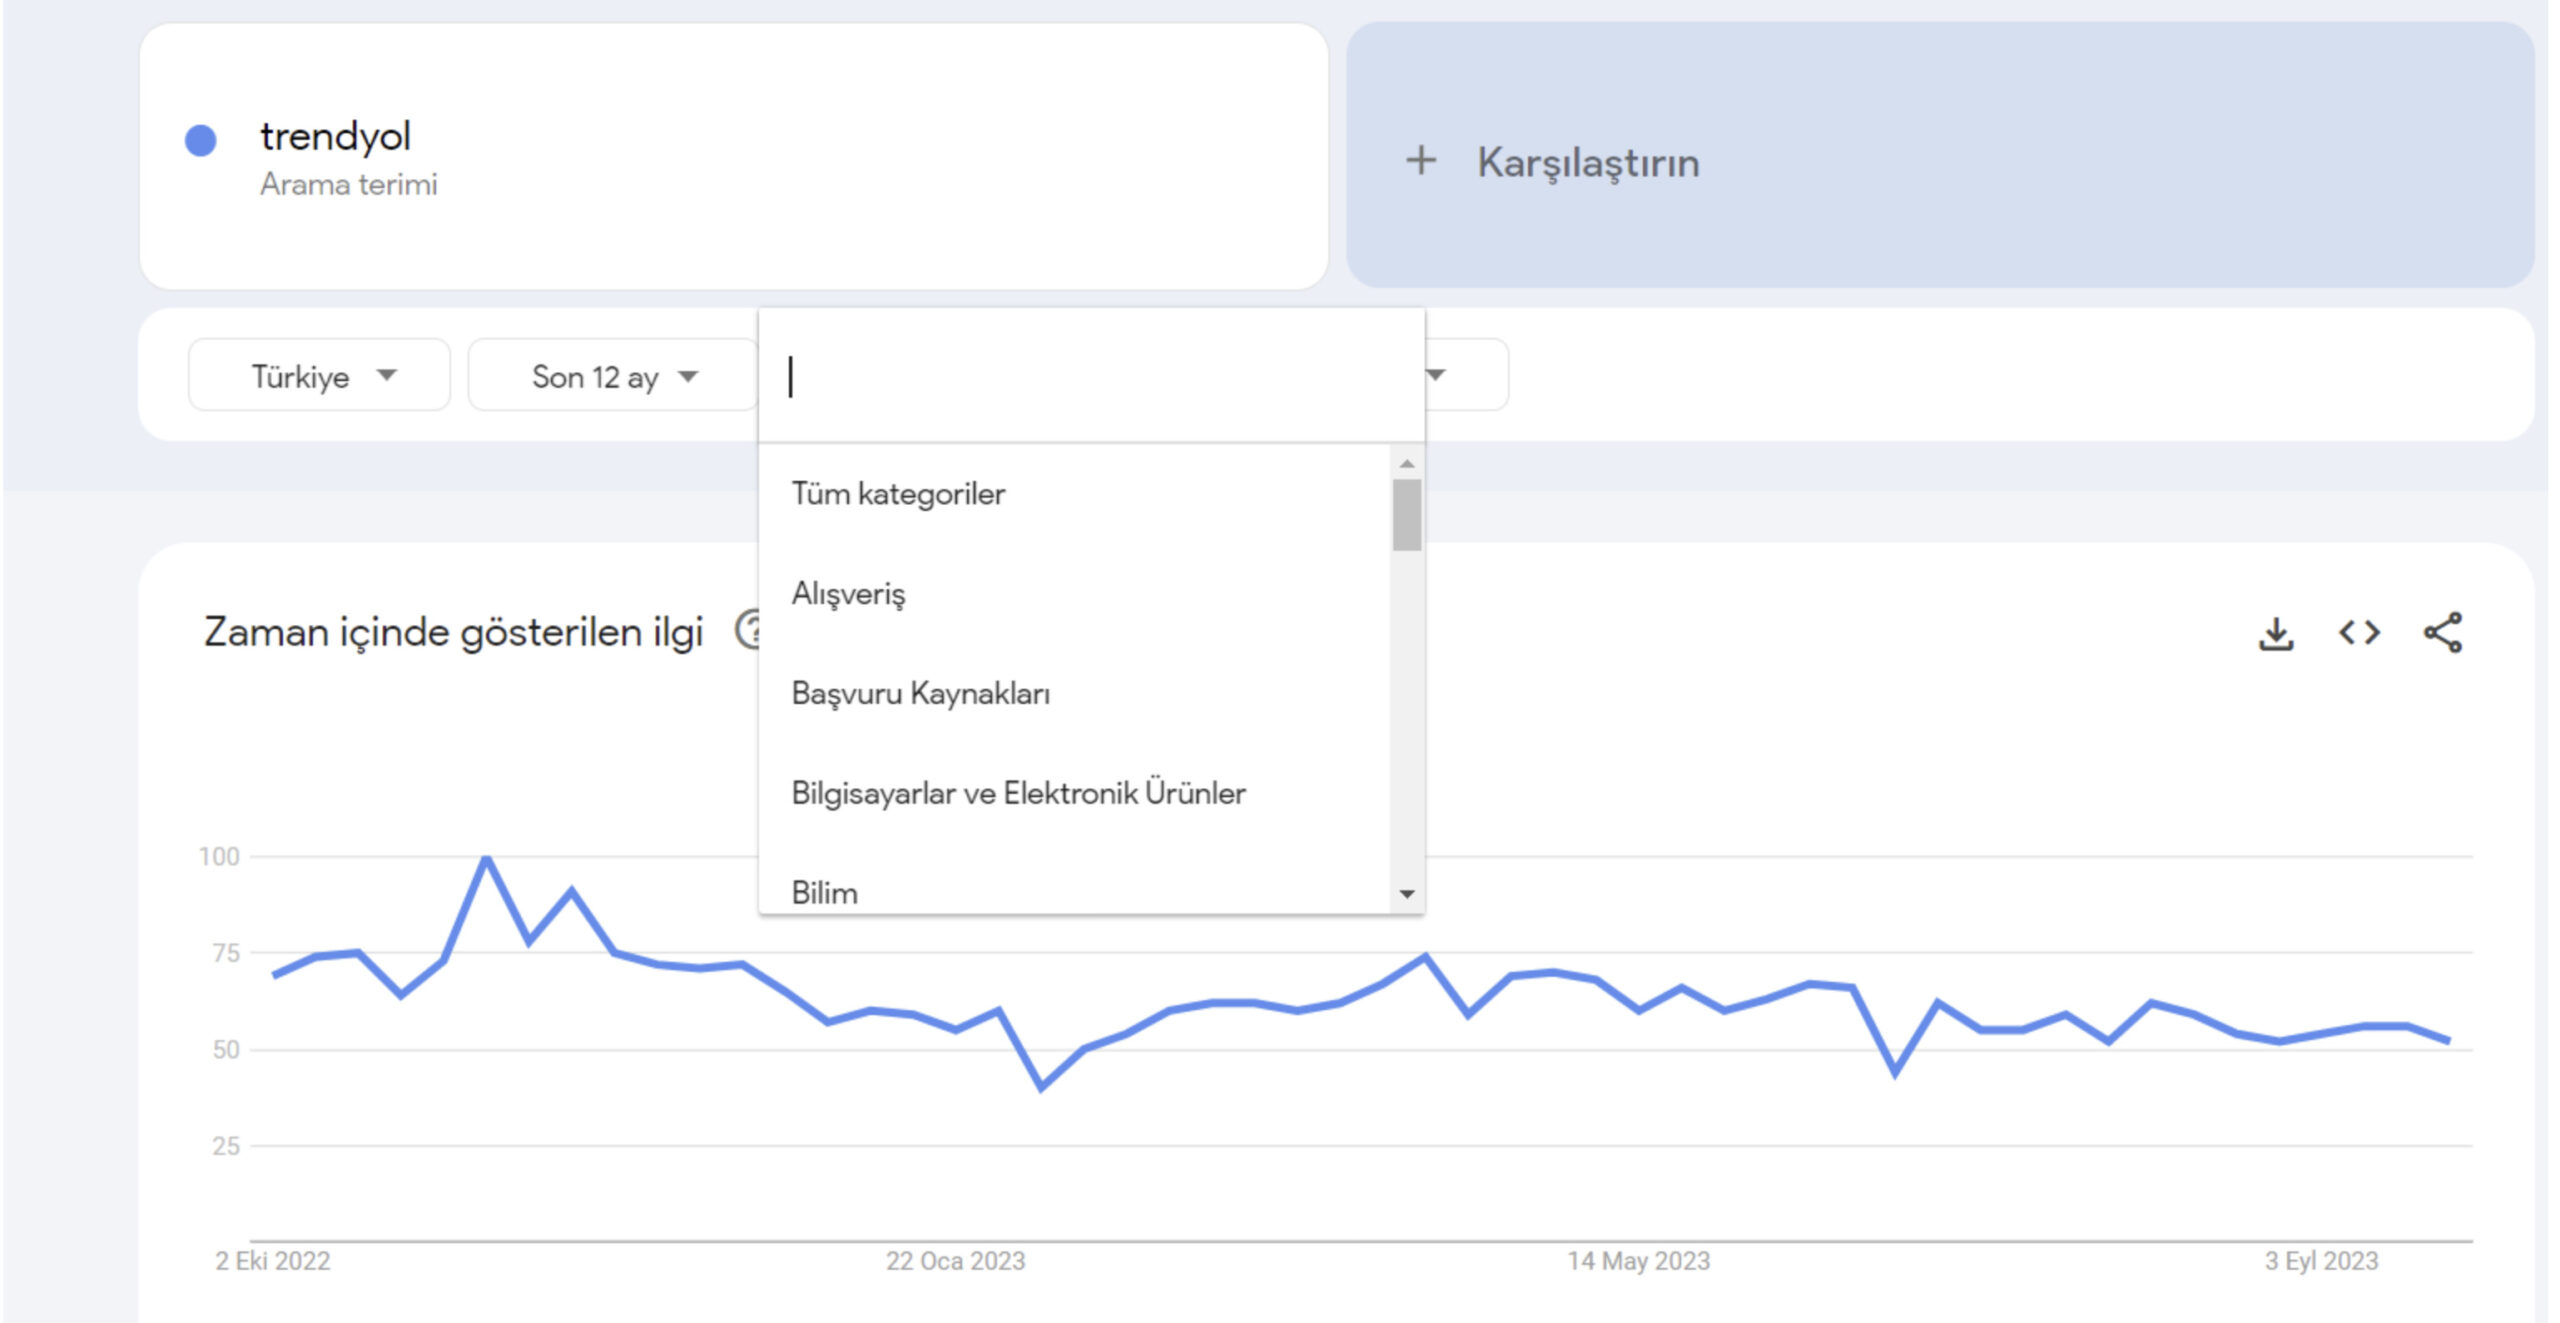Click the 2 Eki 2022 axis date label
Image resolution: width=2560 pixels, height=1323 pixels.
pyautogui.click(x=272, y=1260)
